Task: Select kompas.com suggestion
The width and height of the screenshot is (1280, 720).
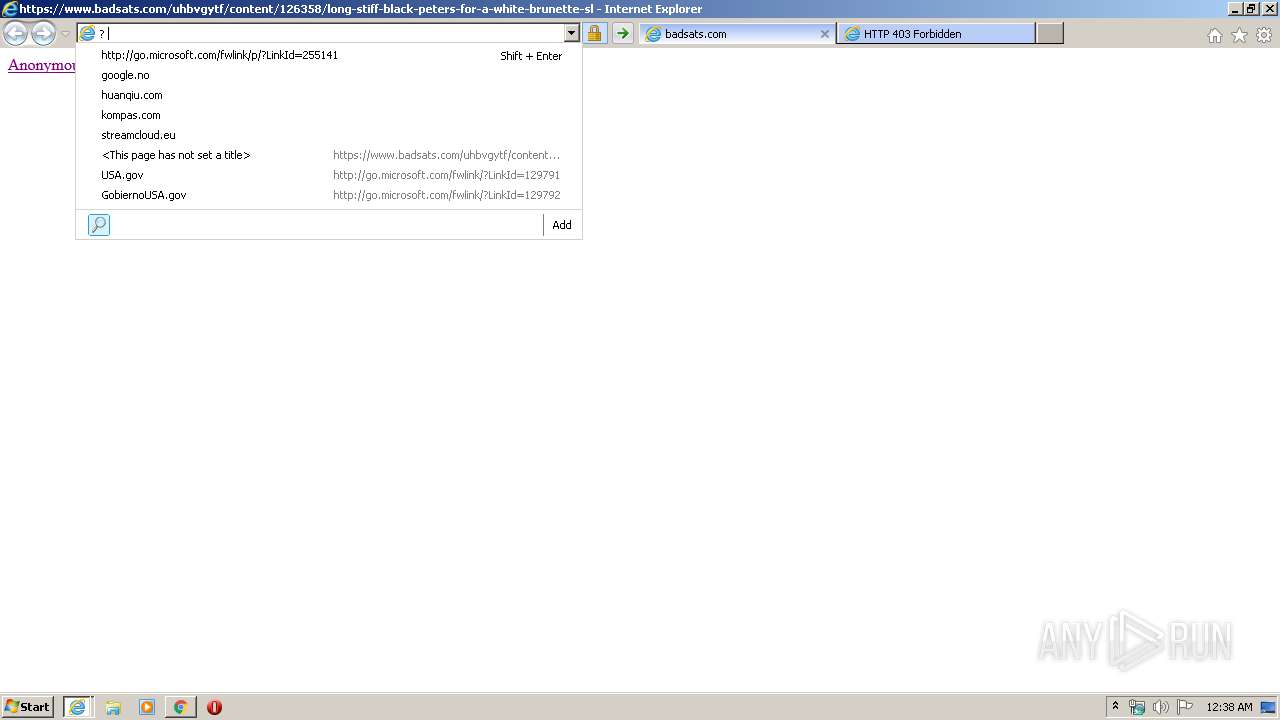Action: [329, 115]
